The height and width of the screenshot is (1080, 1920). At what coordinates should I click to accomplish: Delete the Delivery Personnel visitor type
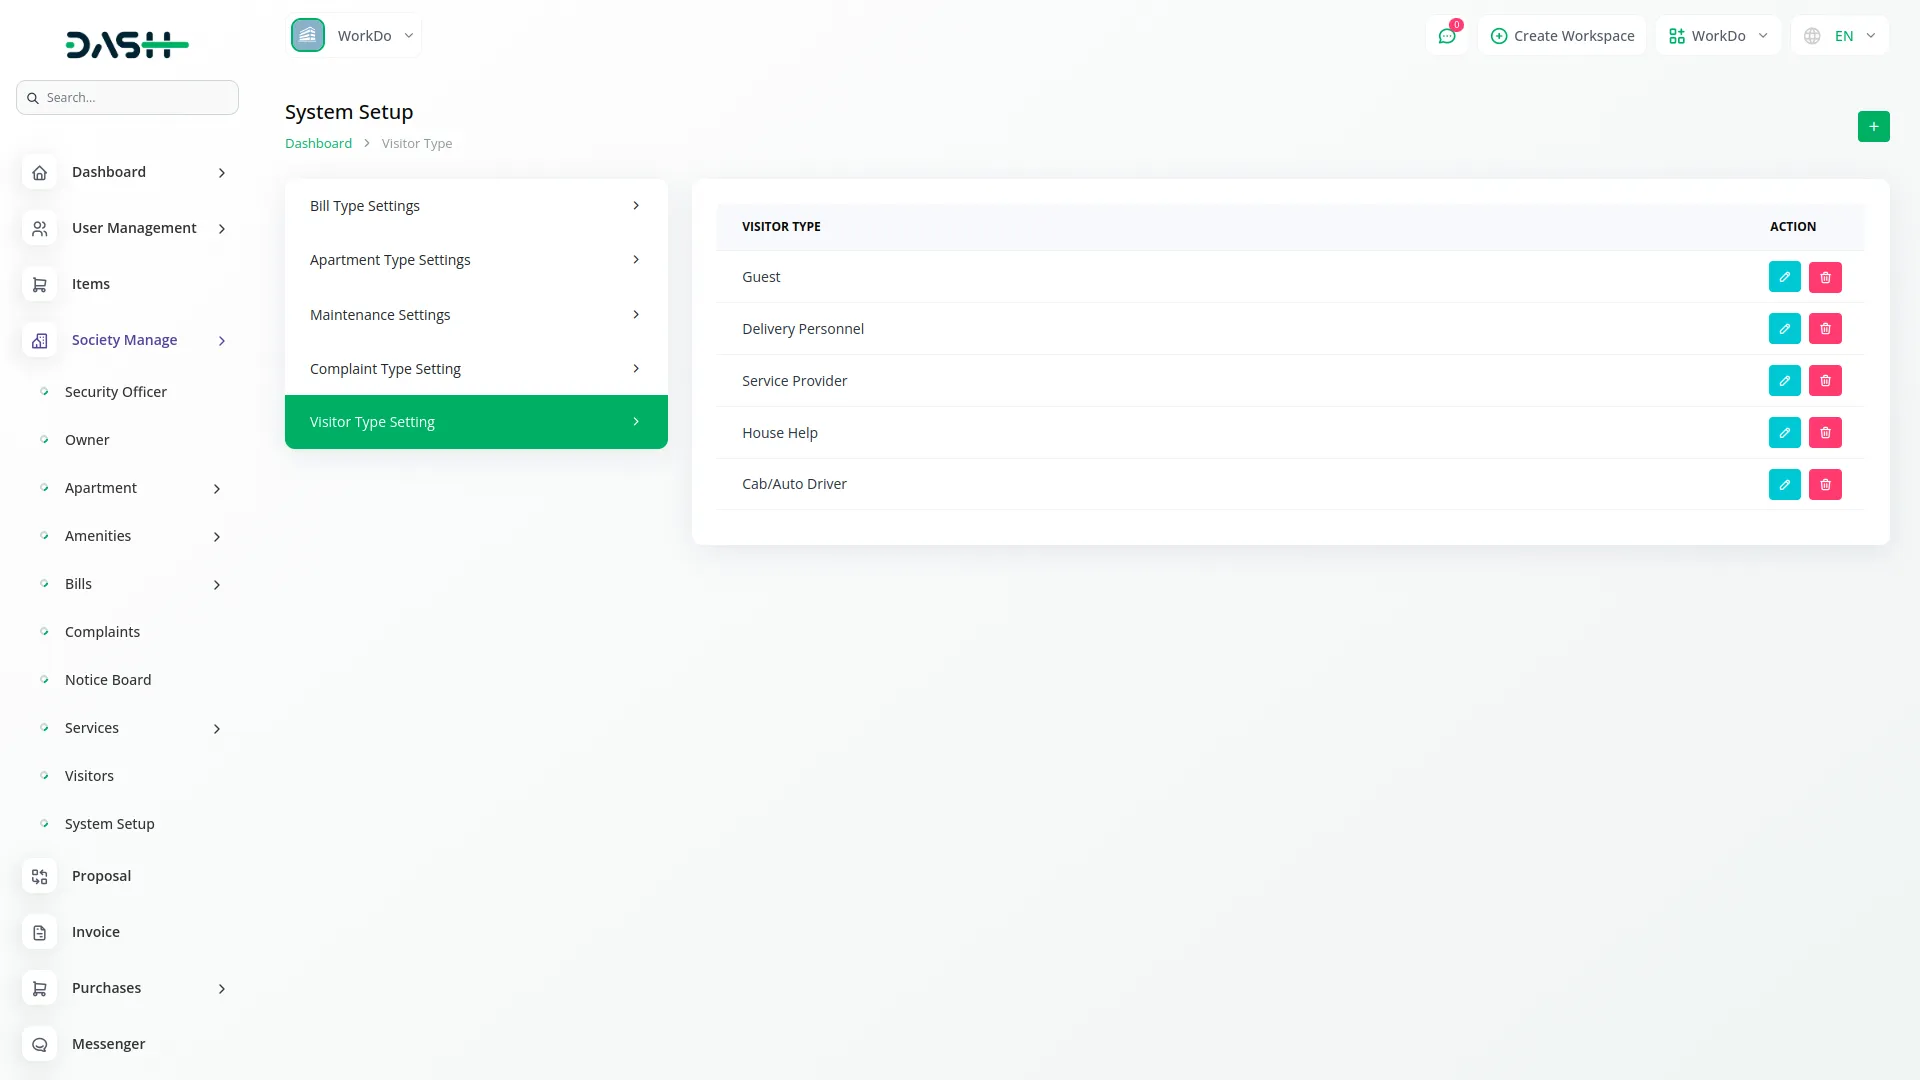point(1825,329)
